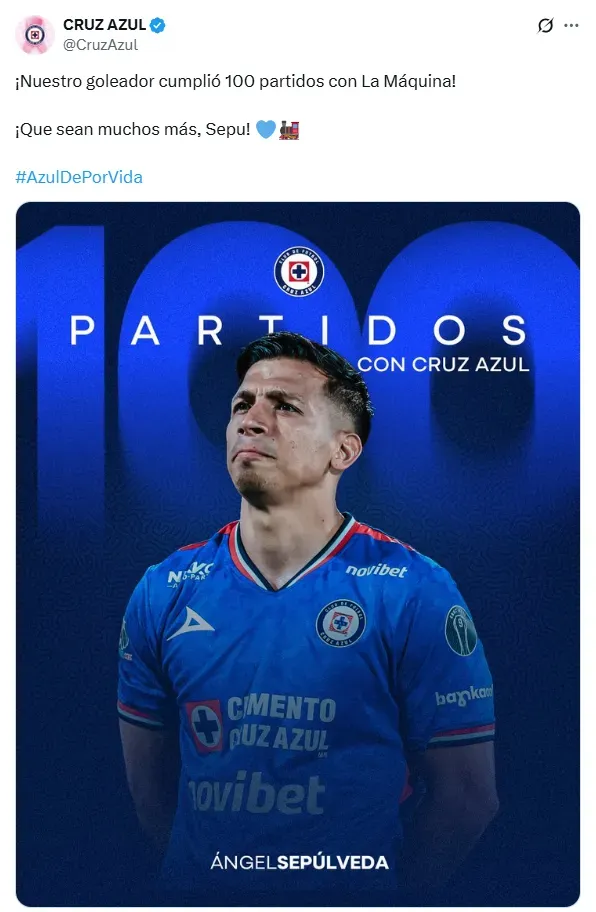Image resolution: width=596 pixels, height=912 pixels.
Task: Click the Pirma triangle logo on the jersey
Action: (x=190, y=624)
